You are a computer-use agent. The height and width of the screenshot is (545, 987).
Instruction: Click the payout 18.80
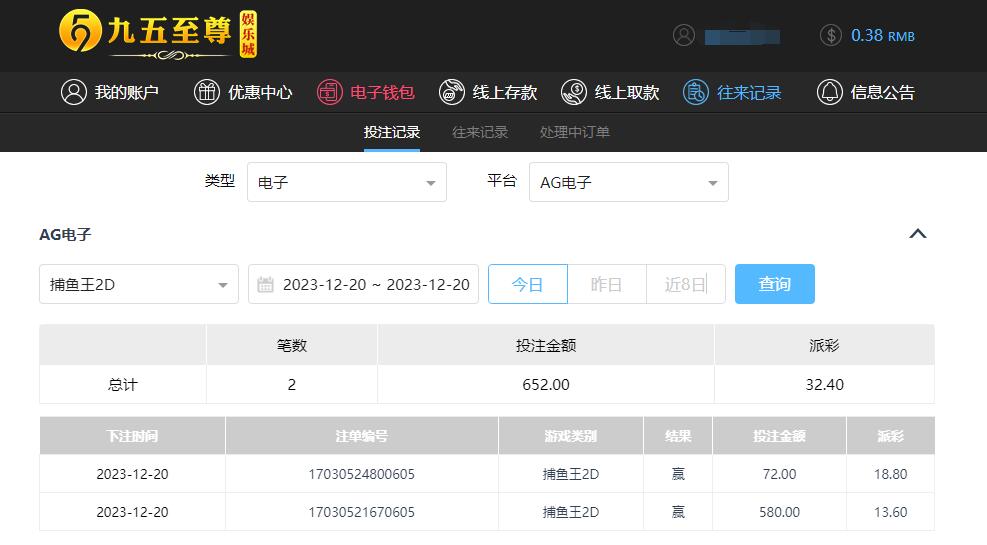tap(891, 474)
